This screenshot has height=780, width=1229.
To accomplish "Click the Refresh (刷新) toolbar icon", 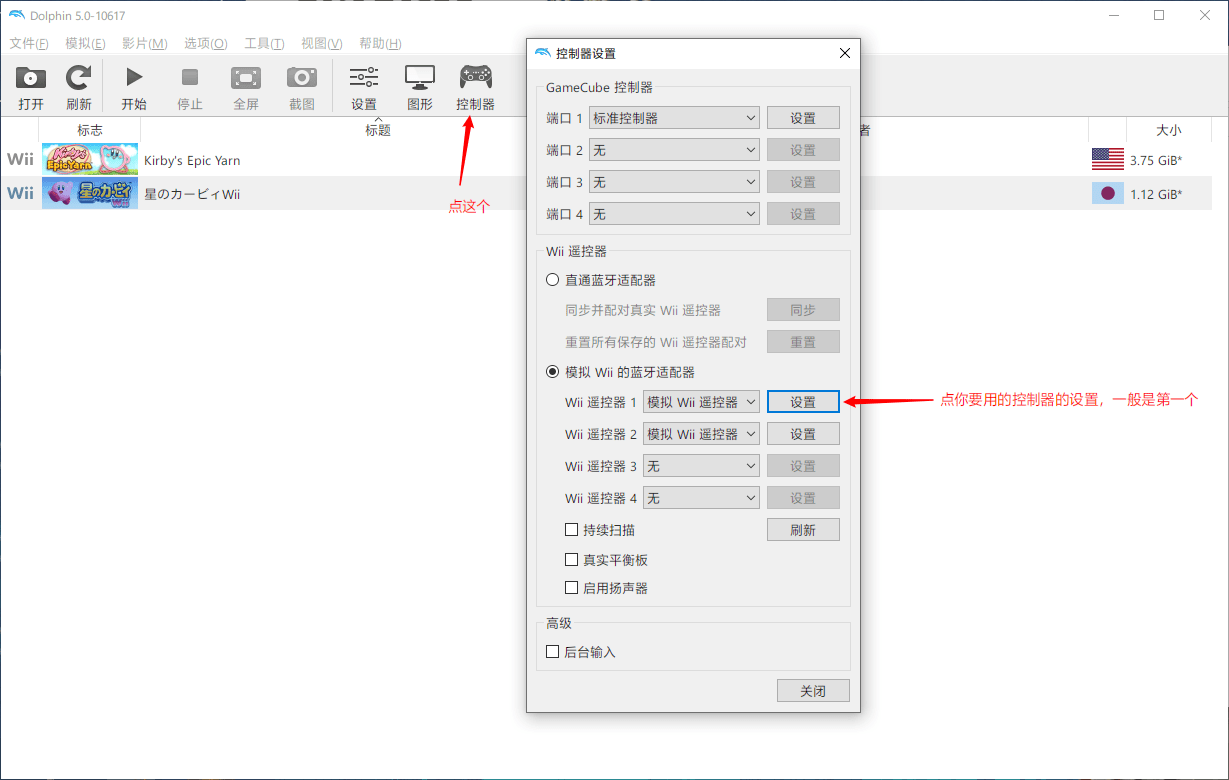I will coord(79,78).
